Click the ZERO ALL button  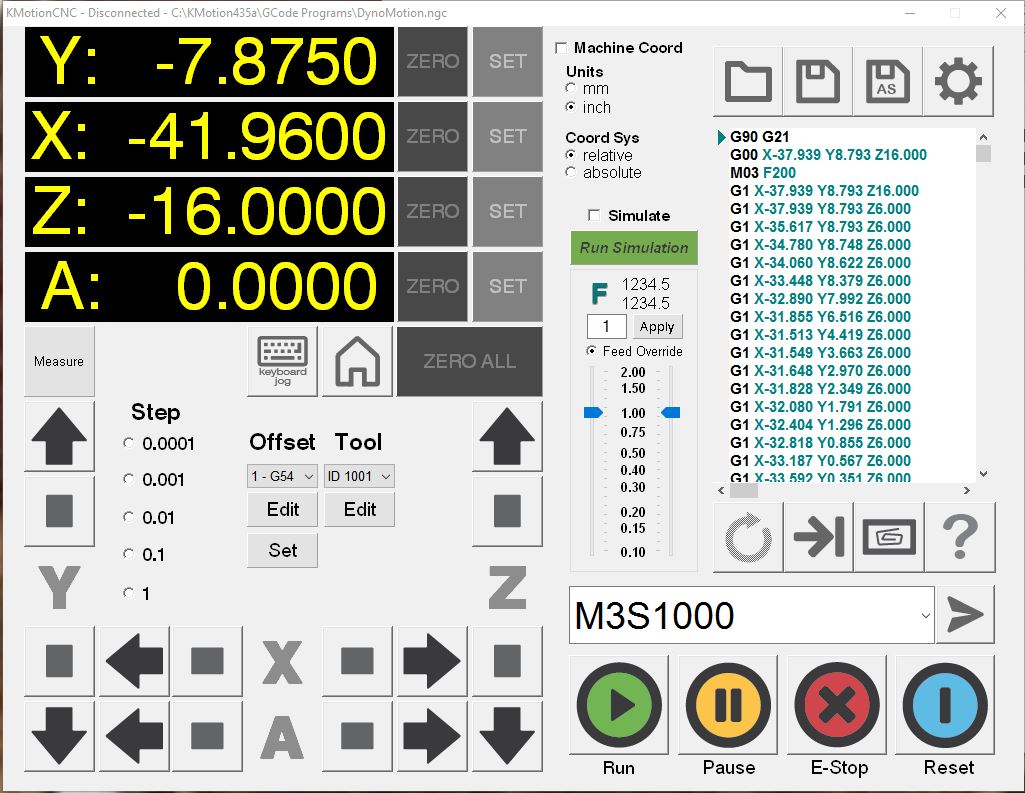469,361
